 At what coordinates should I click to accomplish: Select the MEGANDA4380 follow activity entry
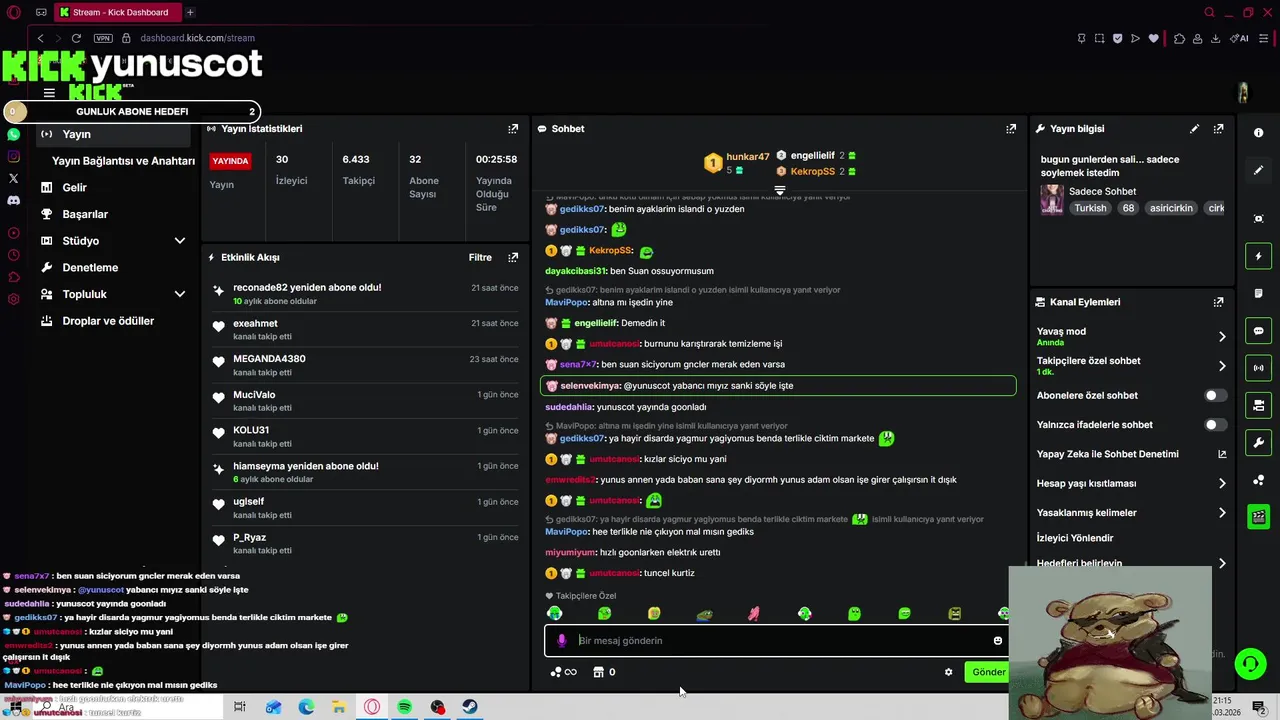(365, 365)
